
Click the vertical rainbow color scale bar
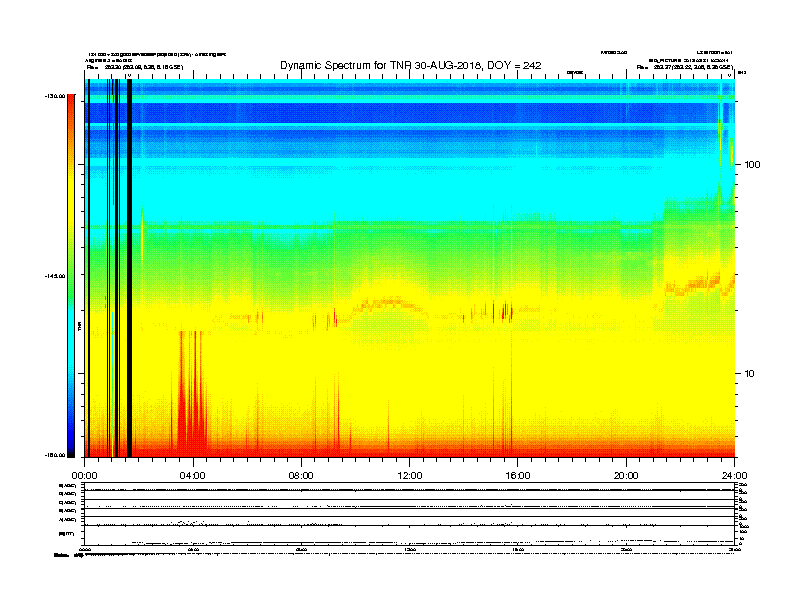71,276
